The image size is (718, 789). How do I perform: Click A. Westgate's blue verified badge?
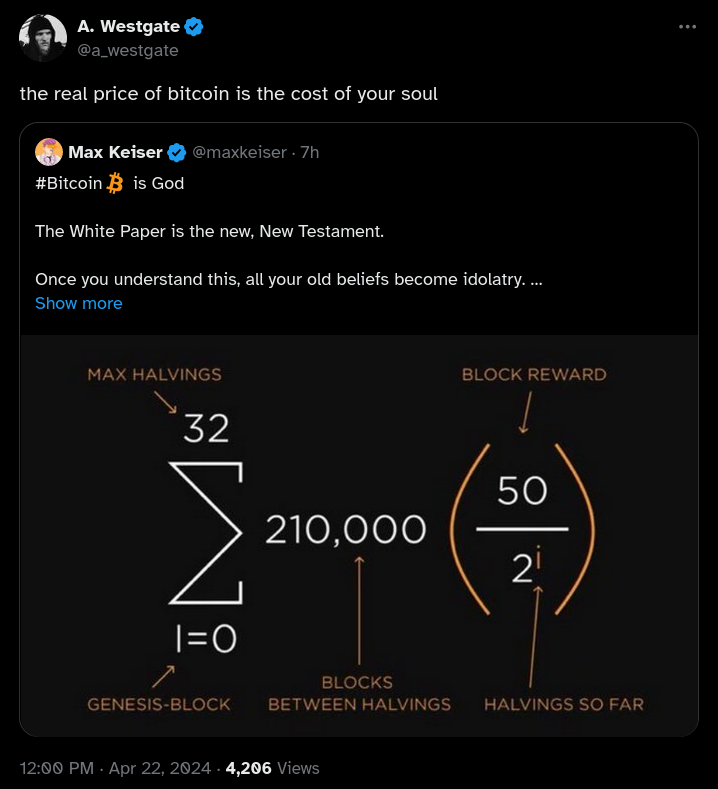coord(194,28)
